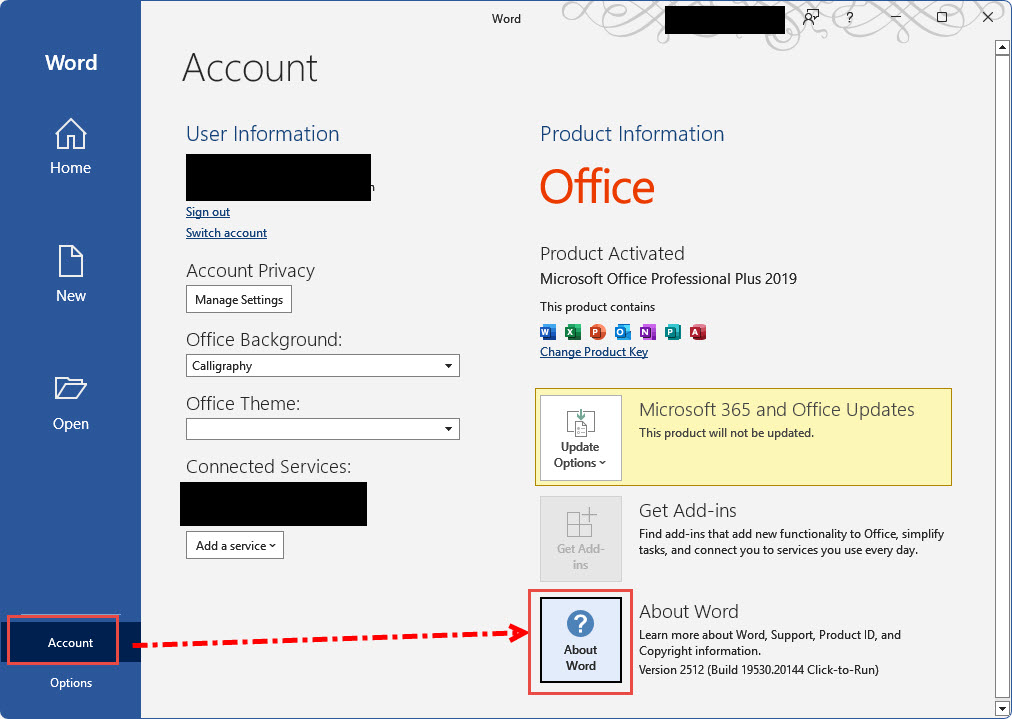Image resolution: width=1012 pixels, height=719 pixels.
Task: Open Help with the question mark icon
Action: tap(850, 18)
